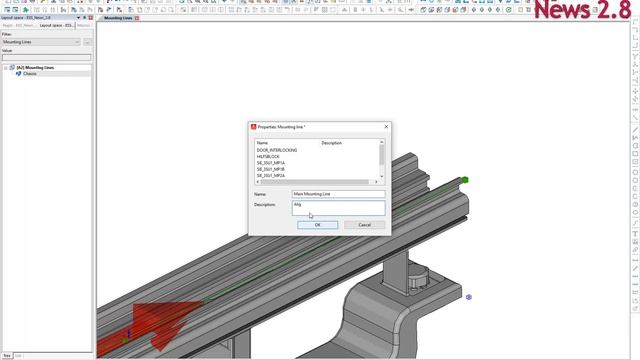The height and width of the screenshot is (360, 640).
Task: Click the list scroll-right arrow
Action: pyautogui.click(x=376, y=182)
